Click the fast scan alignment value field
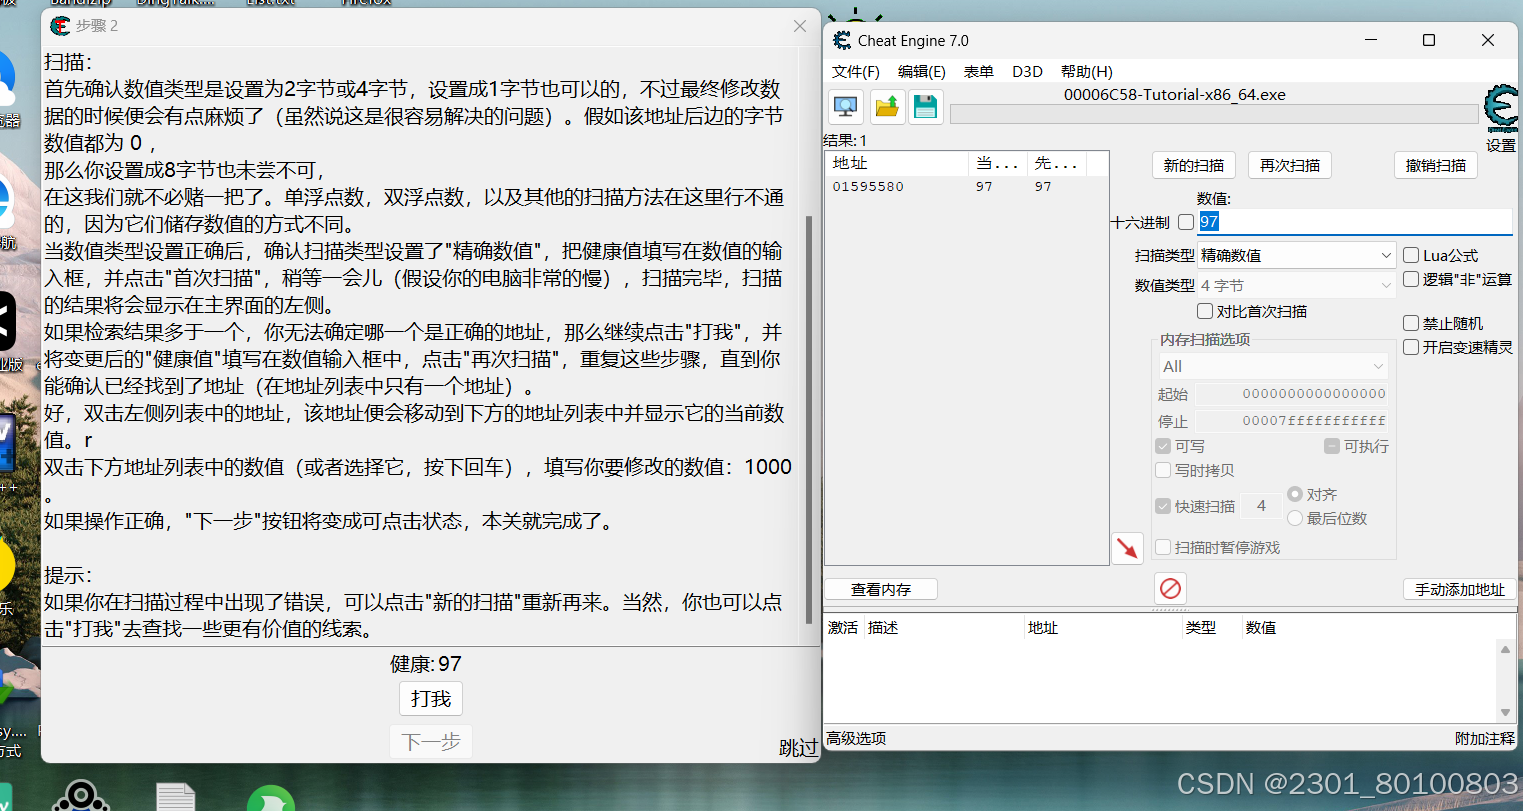The width and height of the screenshot is (1523, 811). [x=1261, y=506]
